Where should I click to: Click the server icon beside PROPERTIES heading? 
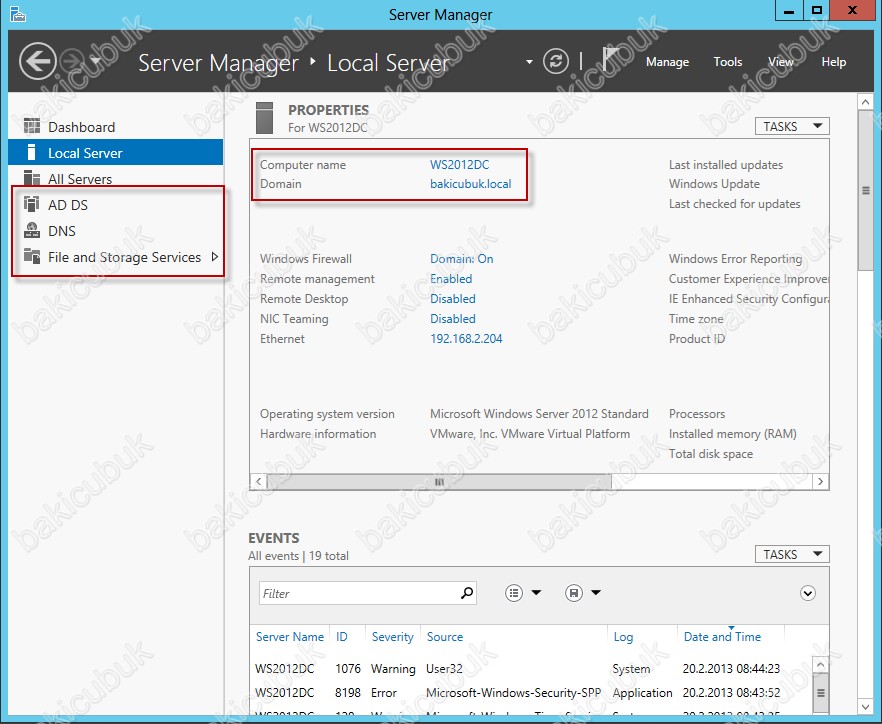(x=264, y=118)
